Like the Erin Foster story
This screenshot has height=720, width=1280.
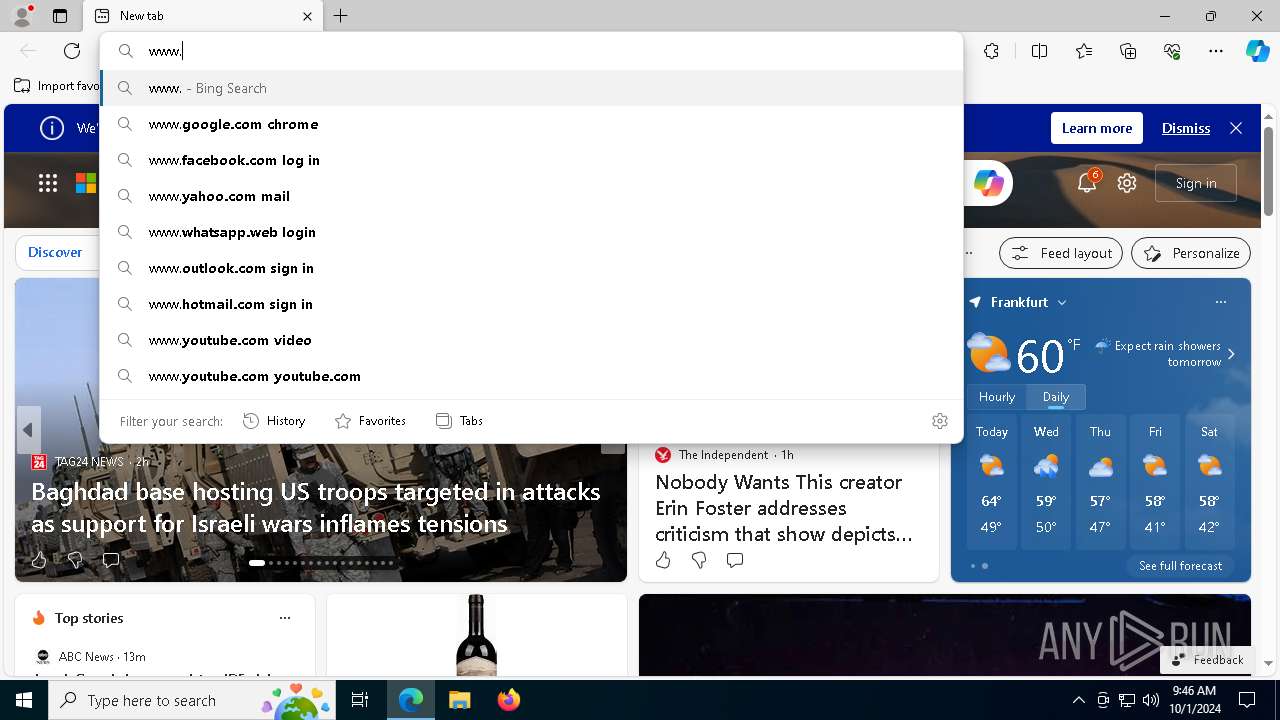pos(663,560)
